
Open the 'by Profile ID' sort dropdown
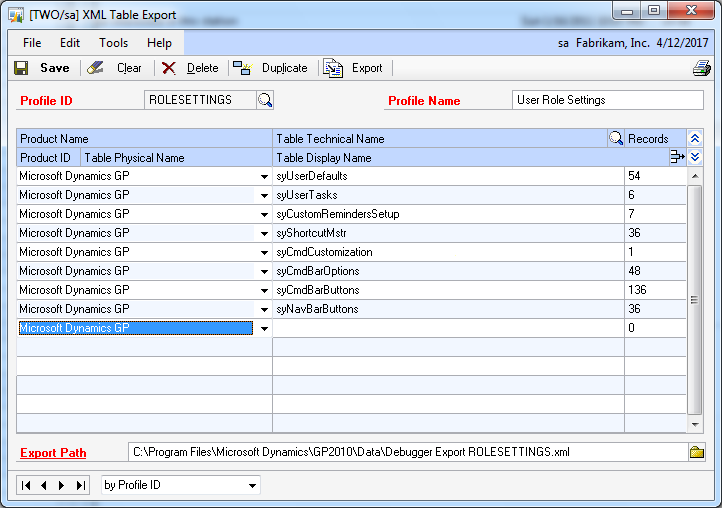(252, 485)
